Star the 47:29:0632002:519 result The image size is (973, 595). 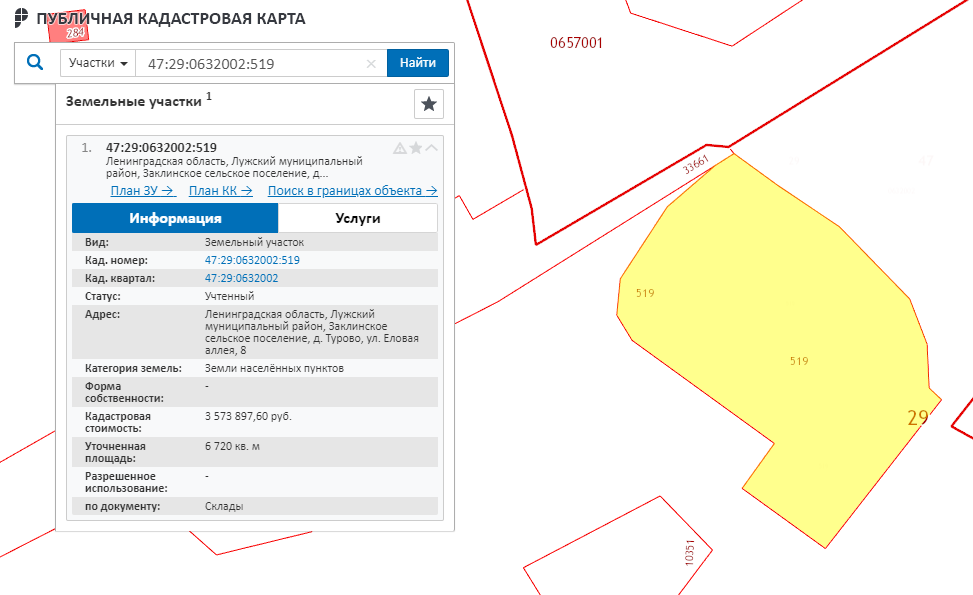[416, 148]
